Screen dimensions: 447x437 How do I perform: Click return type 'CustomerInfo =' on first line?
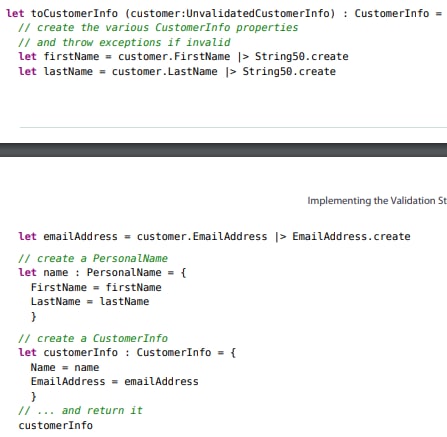(398, 13)
